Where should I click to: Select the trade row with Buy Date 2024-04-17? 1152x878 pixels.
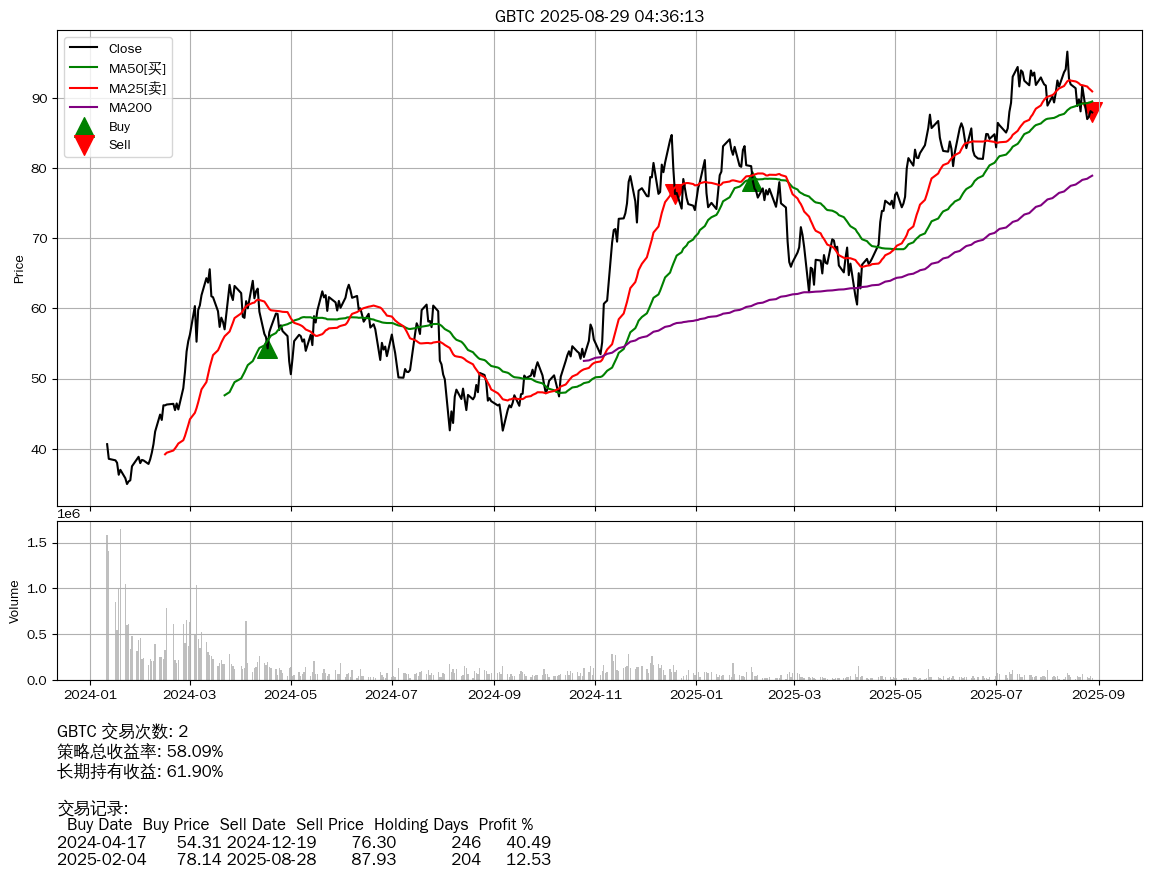(x=304, y=842)
